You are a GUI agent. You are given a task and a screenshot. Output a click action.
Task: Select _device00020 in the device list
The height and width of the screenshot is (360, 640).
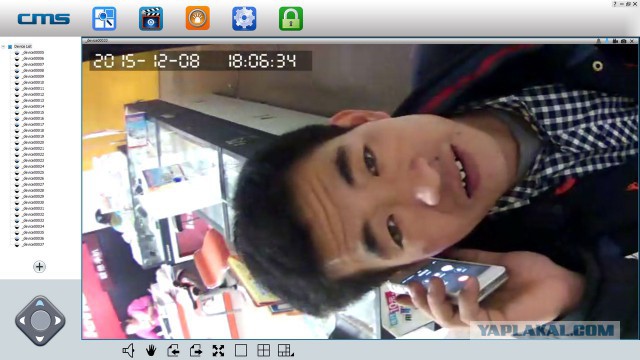coord(33,142)
